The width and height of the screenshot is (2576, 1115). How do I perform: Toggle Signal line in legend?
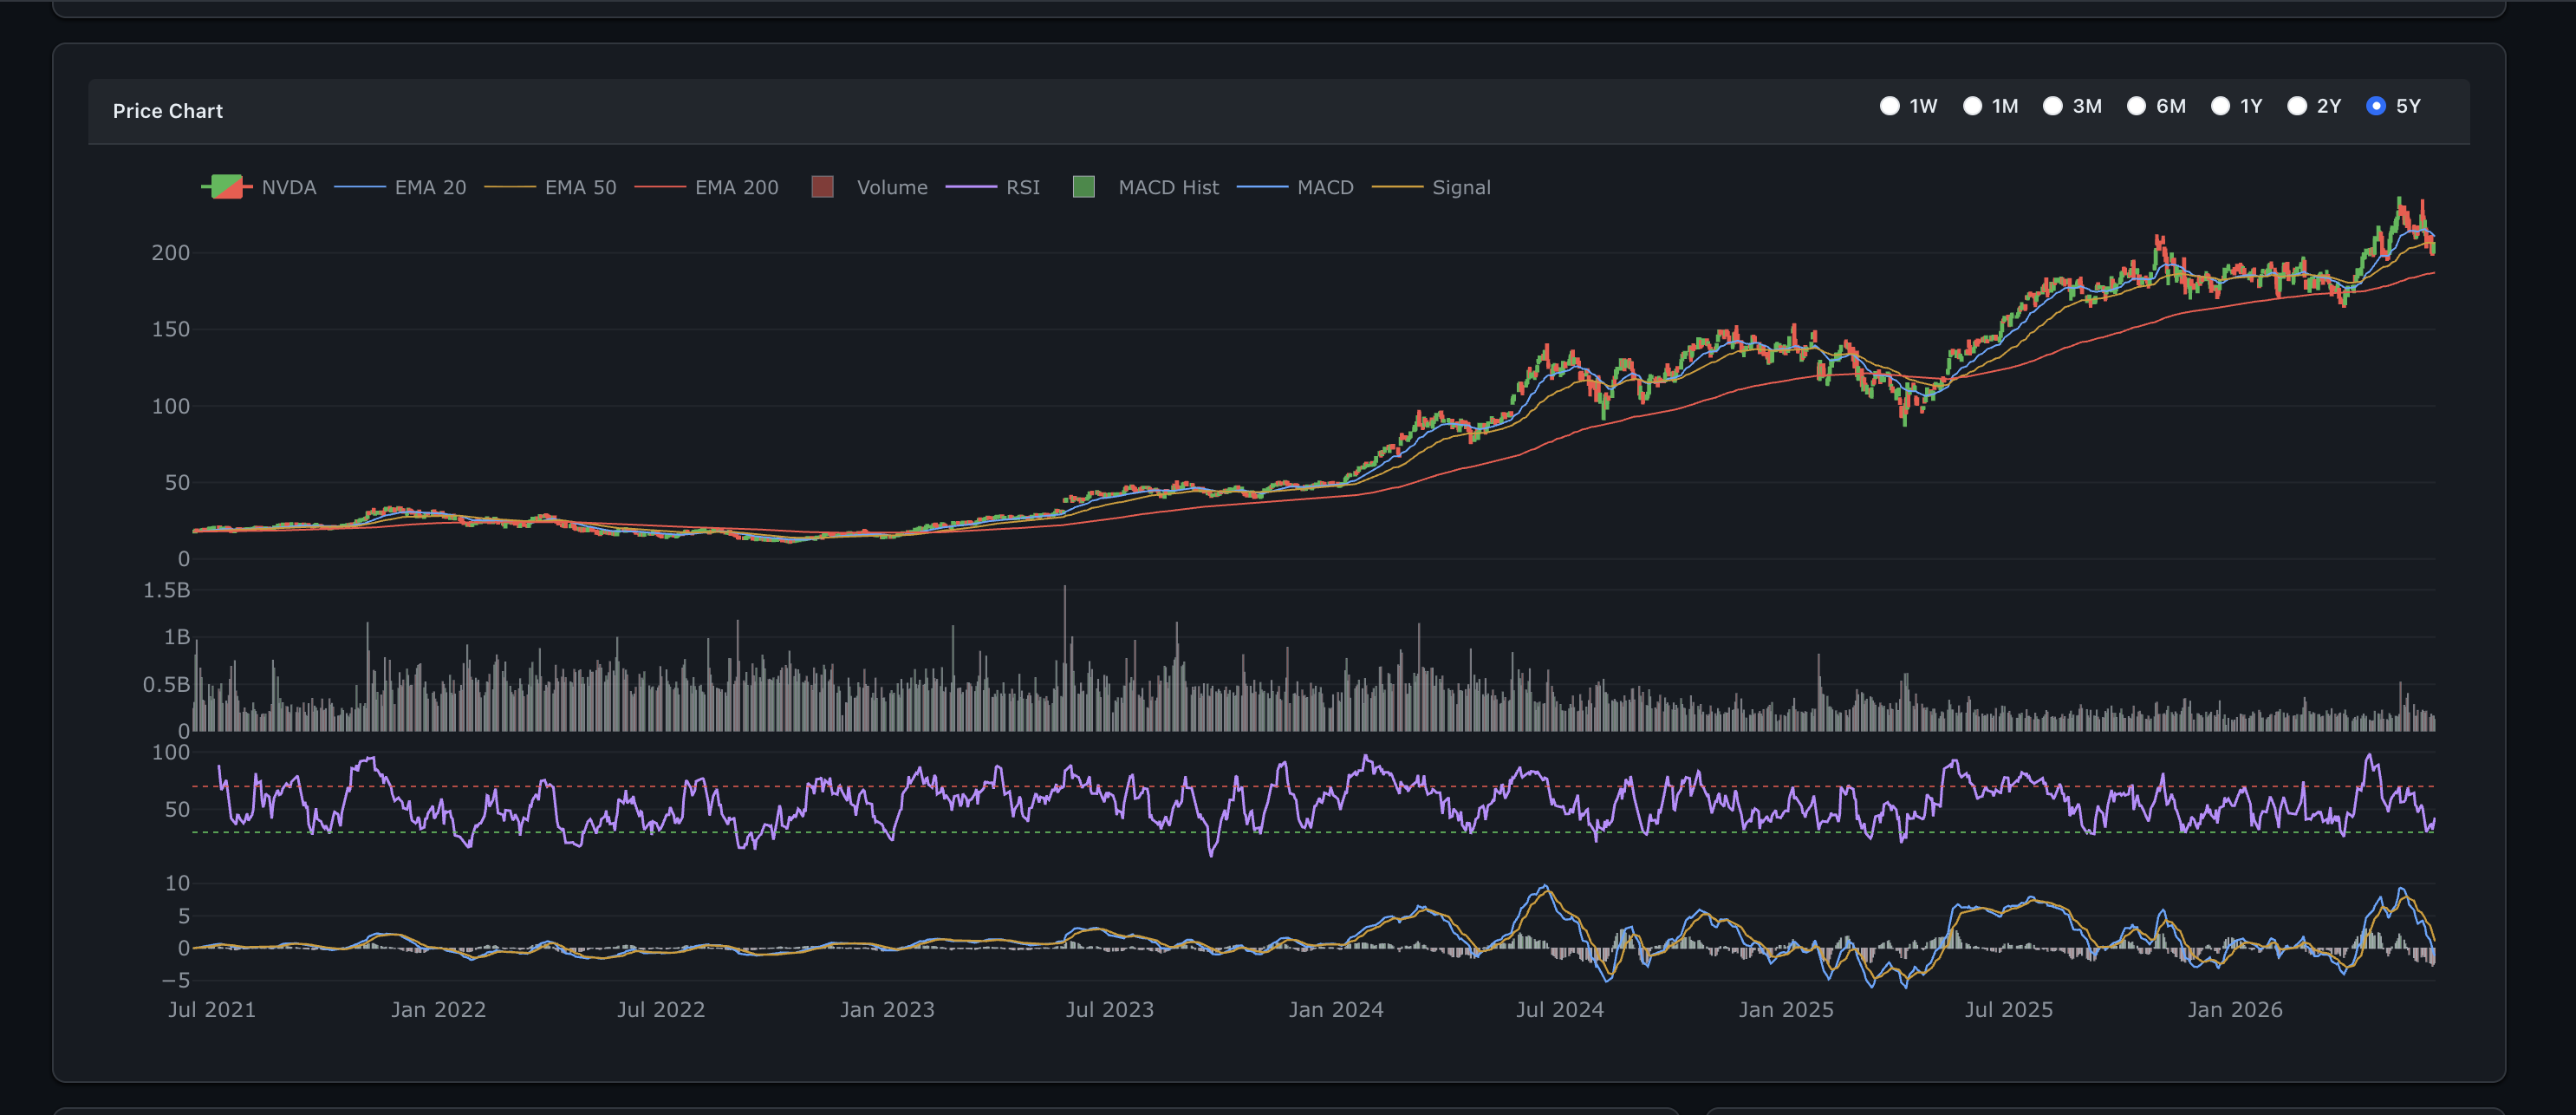(1431, 187)
